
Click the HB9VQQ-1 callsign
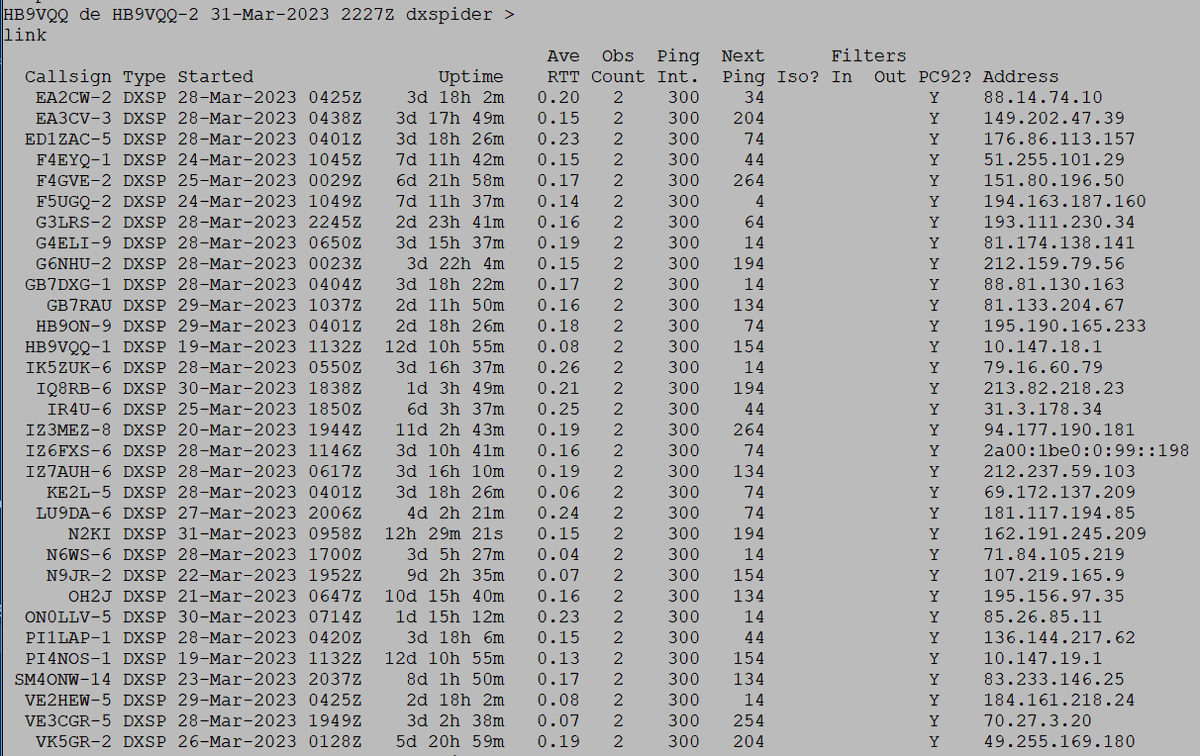(69, 347)
